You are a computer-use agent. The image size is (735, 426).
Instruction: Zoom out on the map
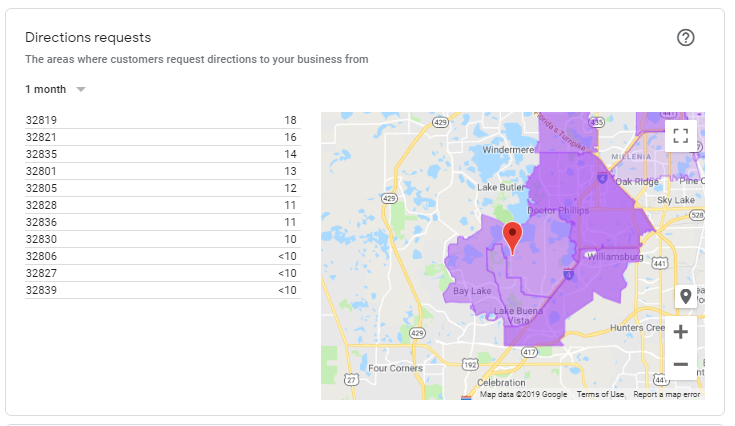[681, 365]
